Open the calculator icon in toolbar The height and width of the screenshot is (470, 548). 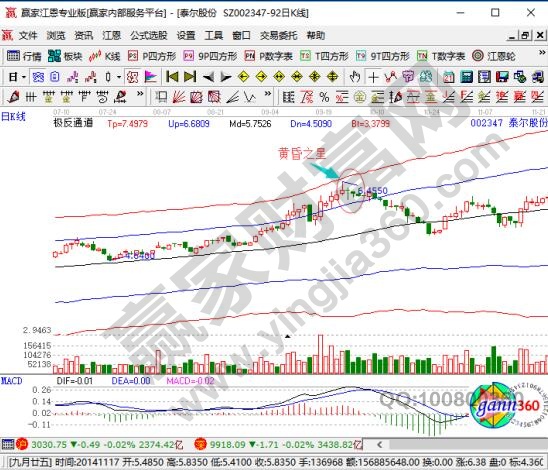[467, 77]
